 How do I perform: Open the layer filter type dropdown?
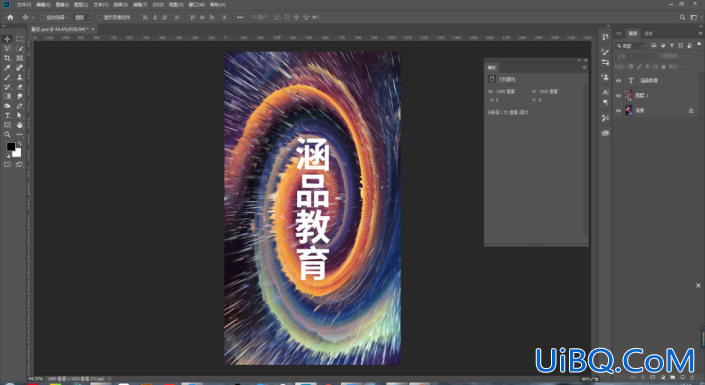[631, 45]
